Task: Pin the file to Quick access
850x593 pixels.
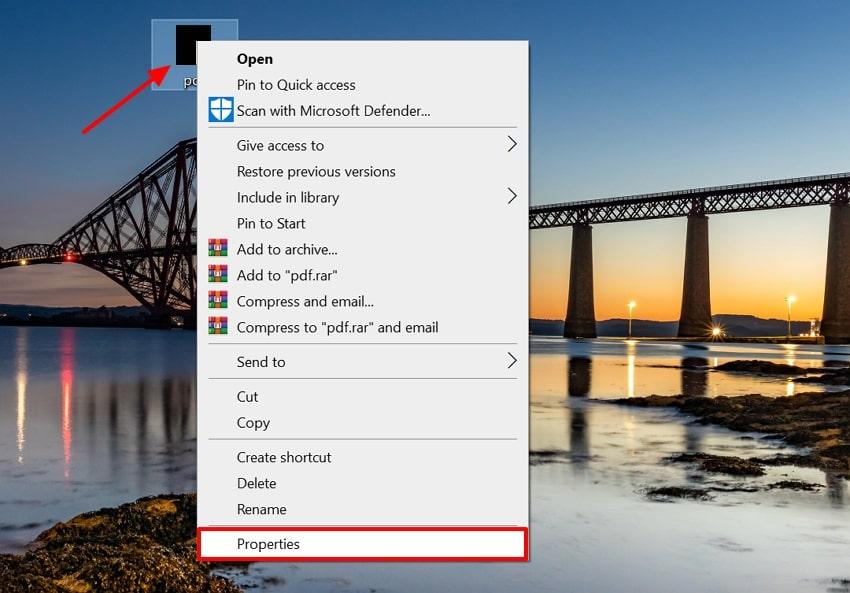Action: coord(296,85)
